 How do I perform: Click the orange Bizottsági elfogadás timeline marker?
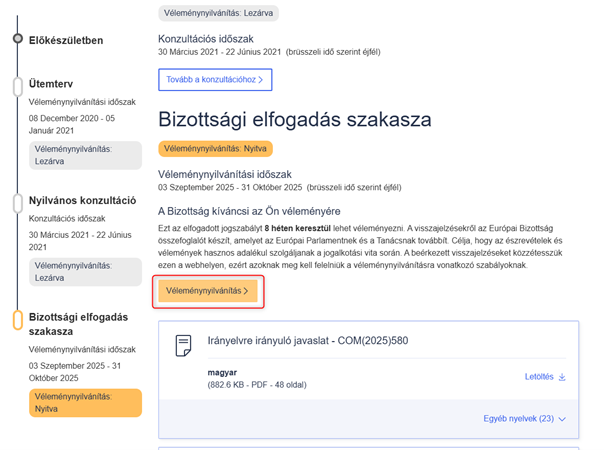17,320
